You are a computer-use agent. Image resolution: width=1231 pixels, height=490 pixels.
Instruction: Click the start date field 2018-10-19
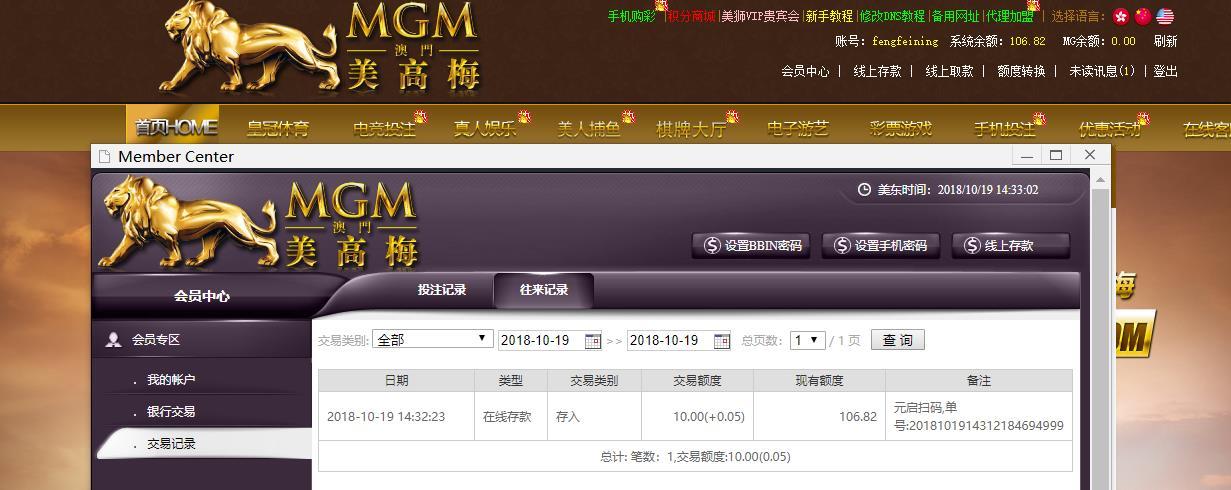coord(541,340)
